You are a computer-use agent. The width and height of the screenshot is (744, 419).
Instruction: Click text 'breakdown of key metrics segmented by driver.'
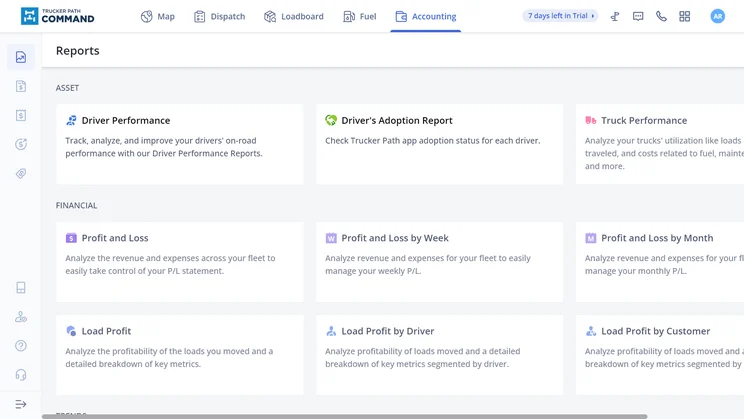[x=417, y=364]
